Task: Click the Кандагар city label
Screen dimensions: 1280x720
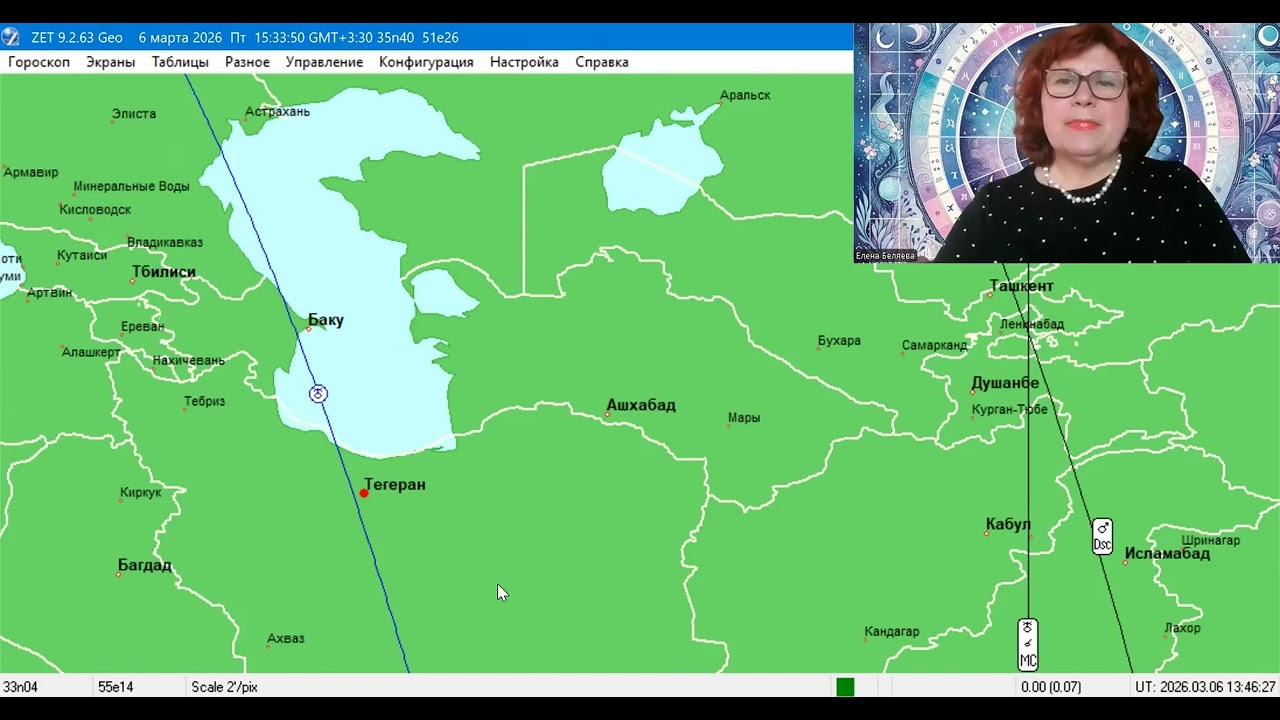Action: (892, 632)
